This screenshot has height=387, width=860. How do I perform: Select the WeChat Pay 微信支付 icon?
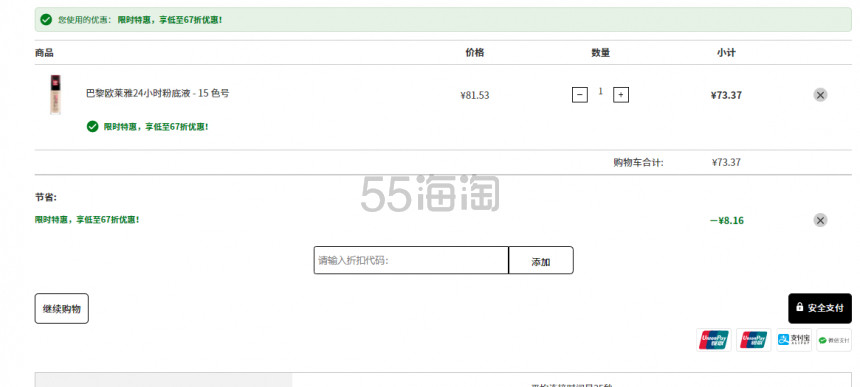[x=834, y=340]
